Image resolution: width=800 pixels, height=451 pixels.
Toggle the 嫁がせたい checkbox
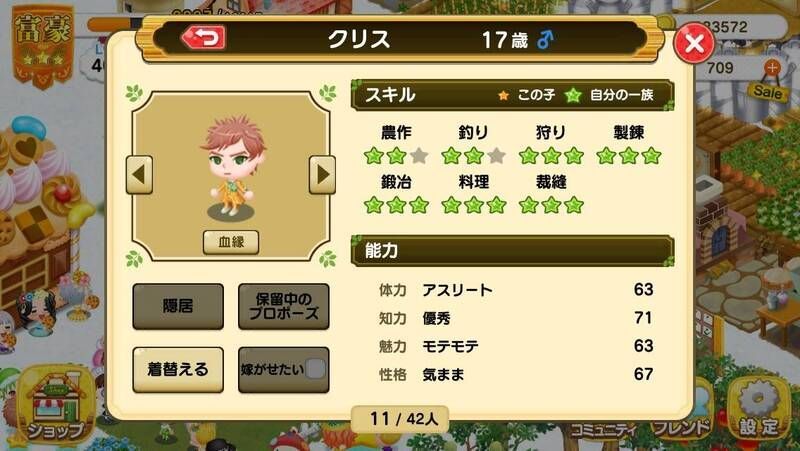click(x=315, y=369)
